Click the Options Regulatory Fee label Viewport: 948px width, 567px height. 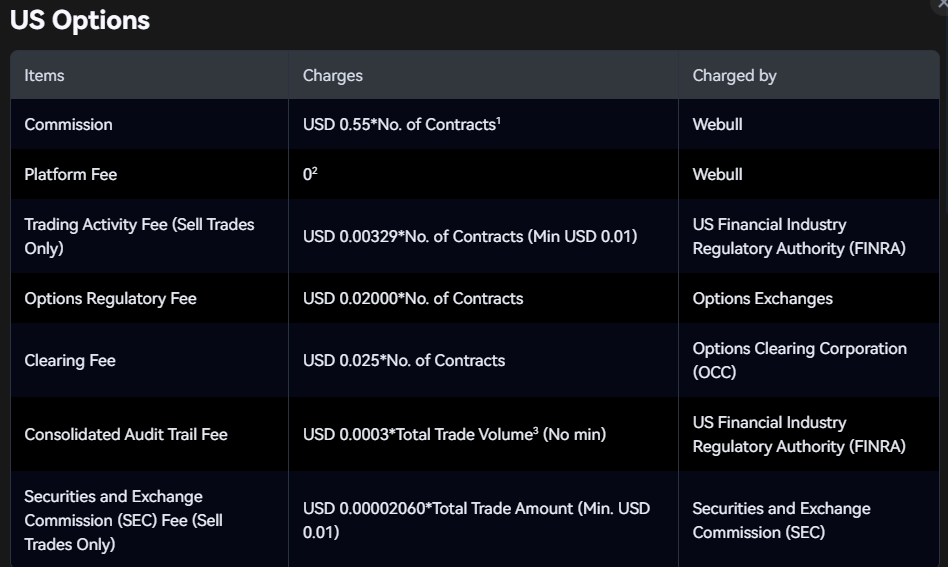[x=111, y=299]
